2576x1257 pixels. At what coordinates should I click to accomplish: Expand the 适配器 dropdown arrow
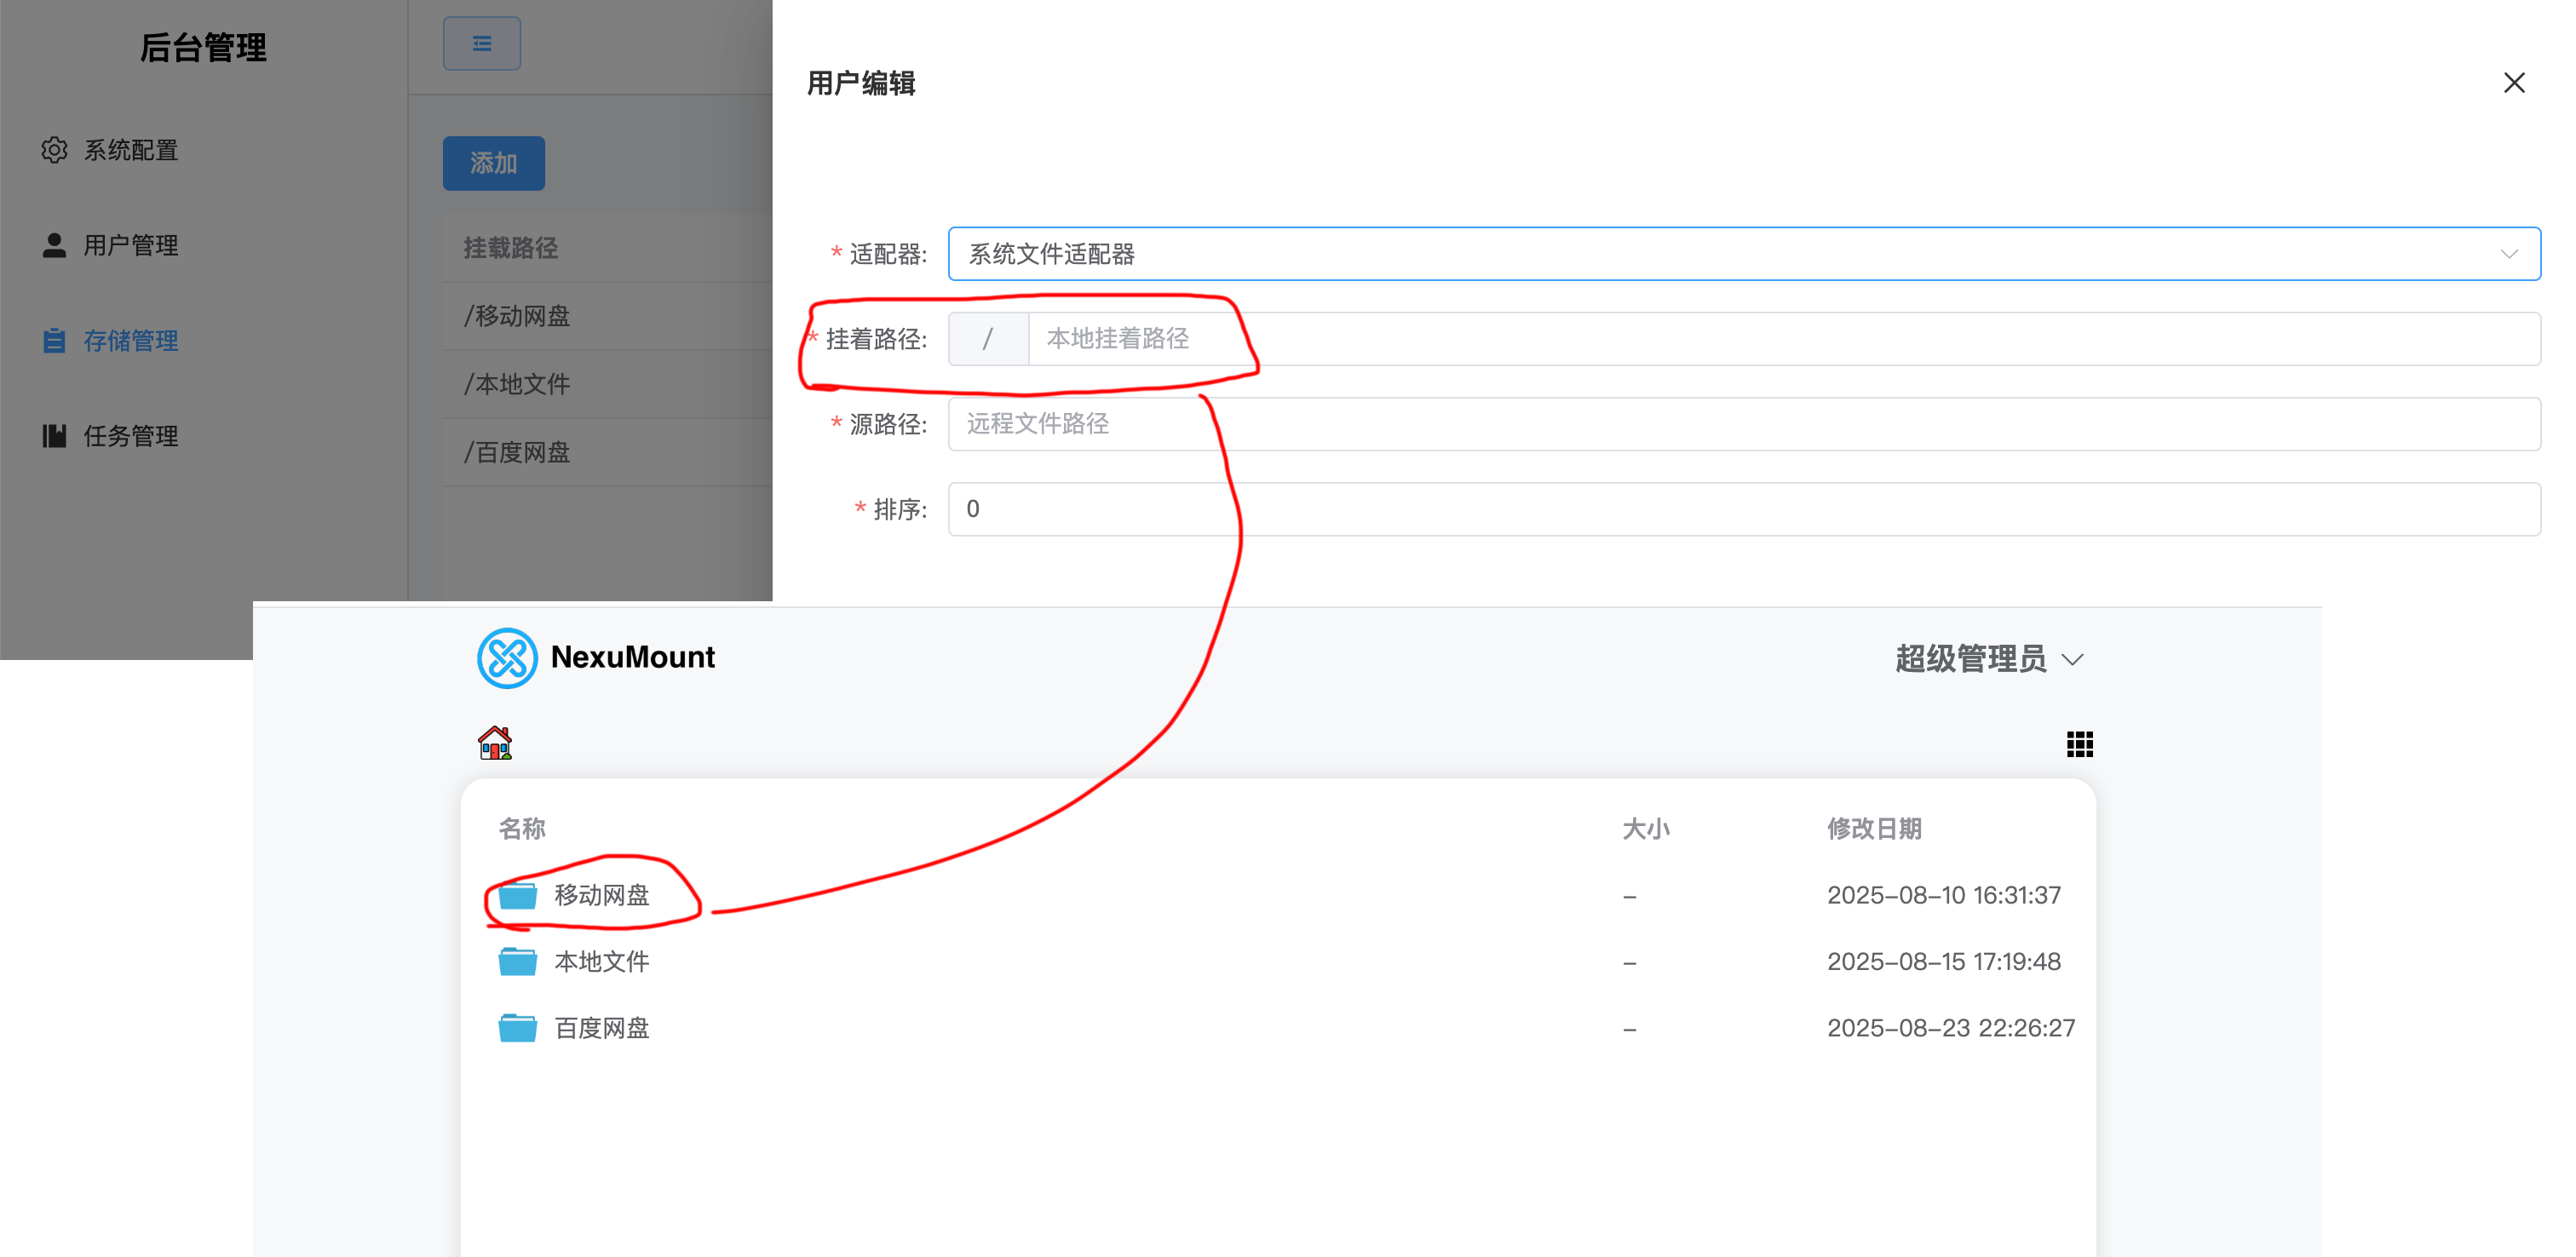pos(2509,254)
